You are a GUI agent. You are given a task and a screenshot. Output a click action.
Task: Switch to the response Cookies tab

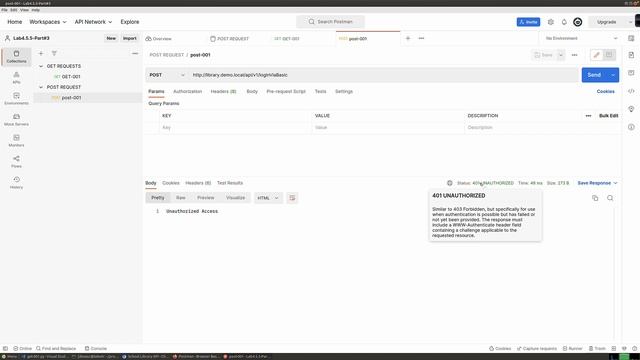(171, 183)
